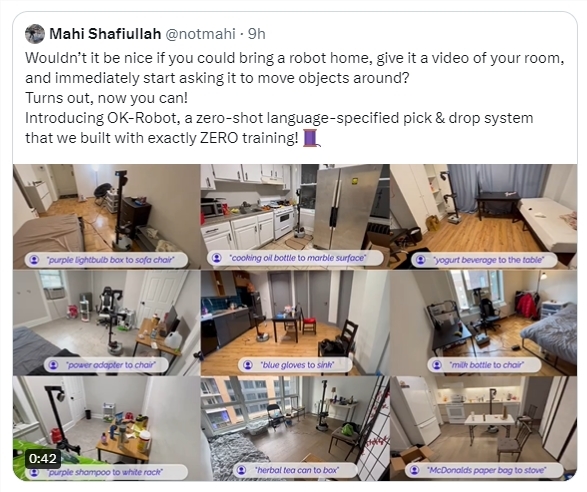Click user icon beside milk bottle caption
The height and width of the screenshot is (492, 587).
click(437, 364)
